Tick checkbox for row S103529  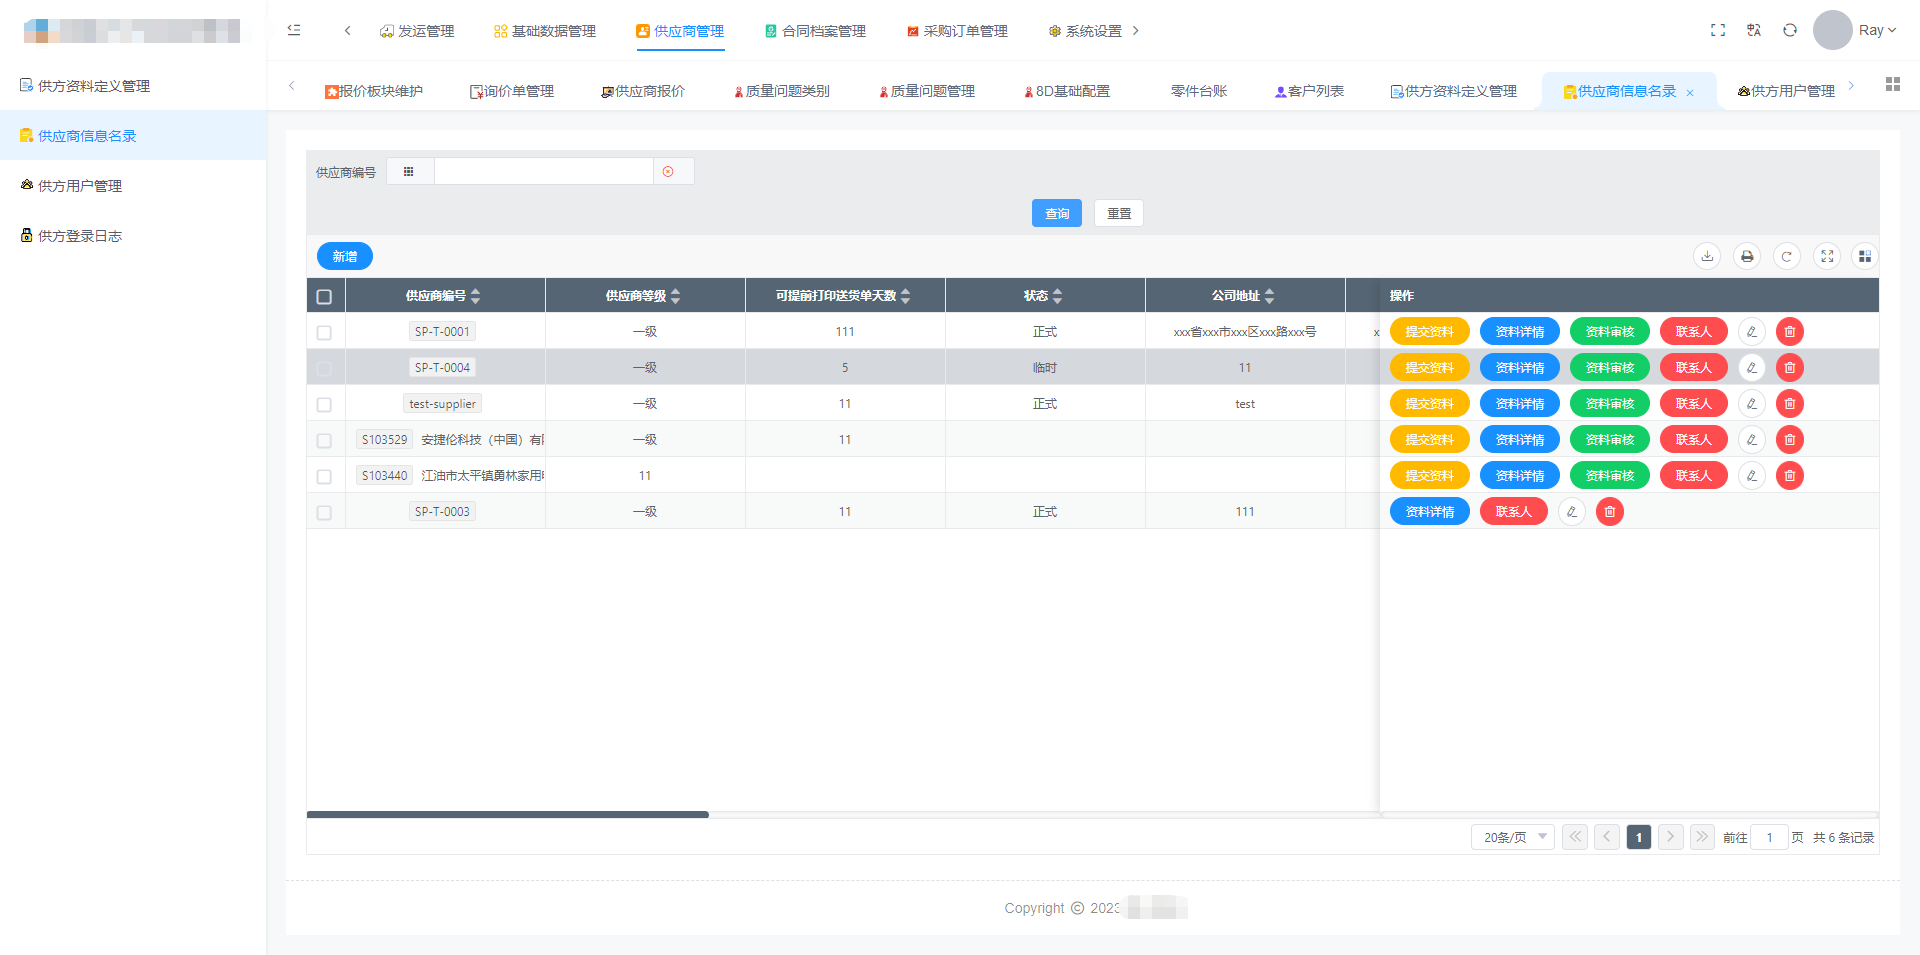[x=324, y=441]
